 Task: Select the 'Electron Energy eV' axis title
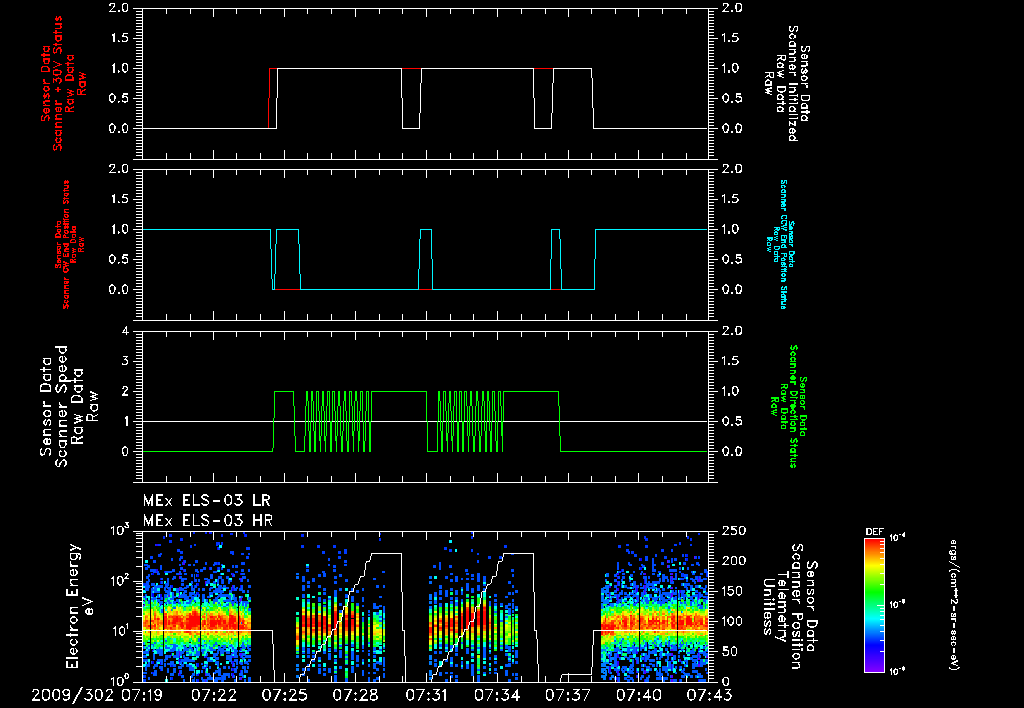pos(80,605)
